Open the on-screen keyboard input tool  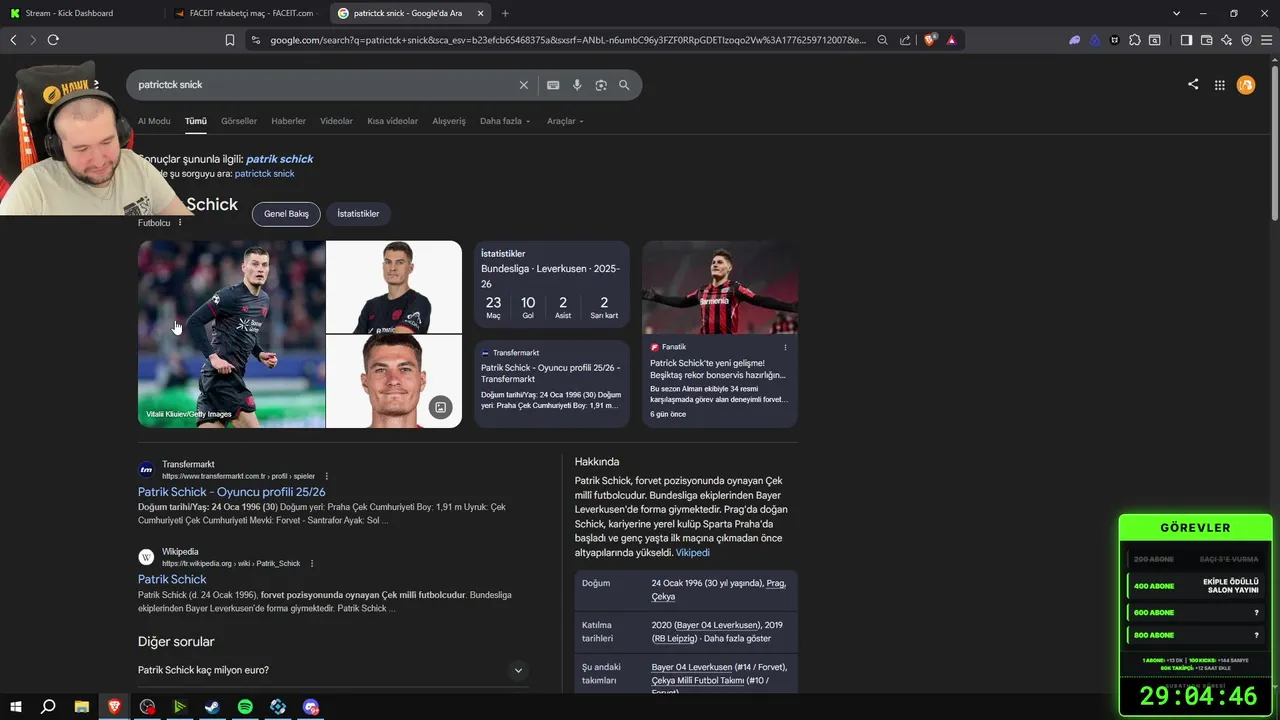pyautogui.click(x=553, y=85)
